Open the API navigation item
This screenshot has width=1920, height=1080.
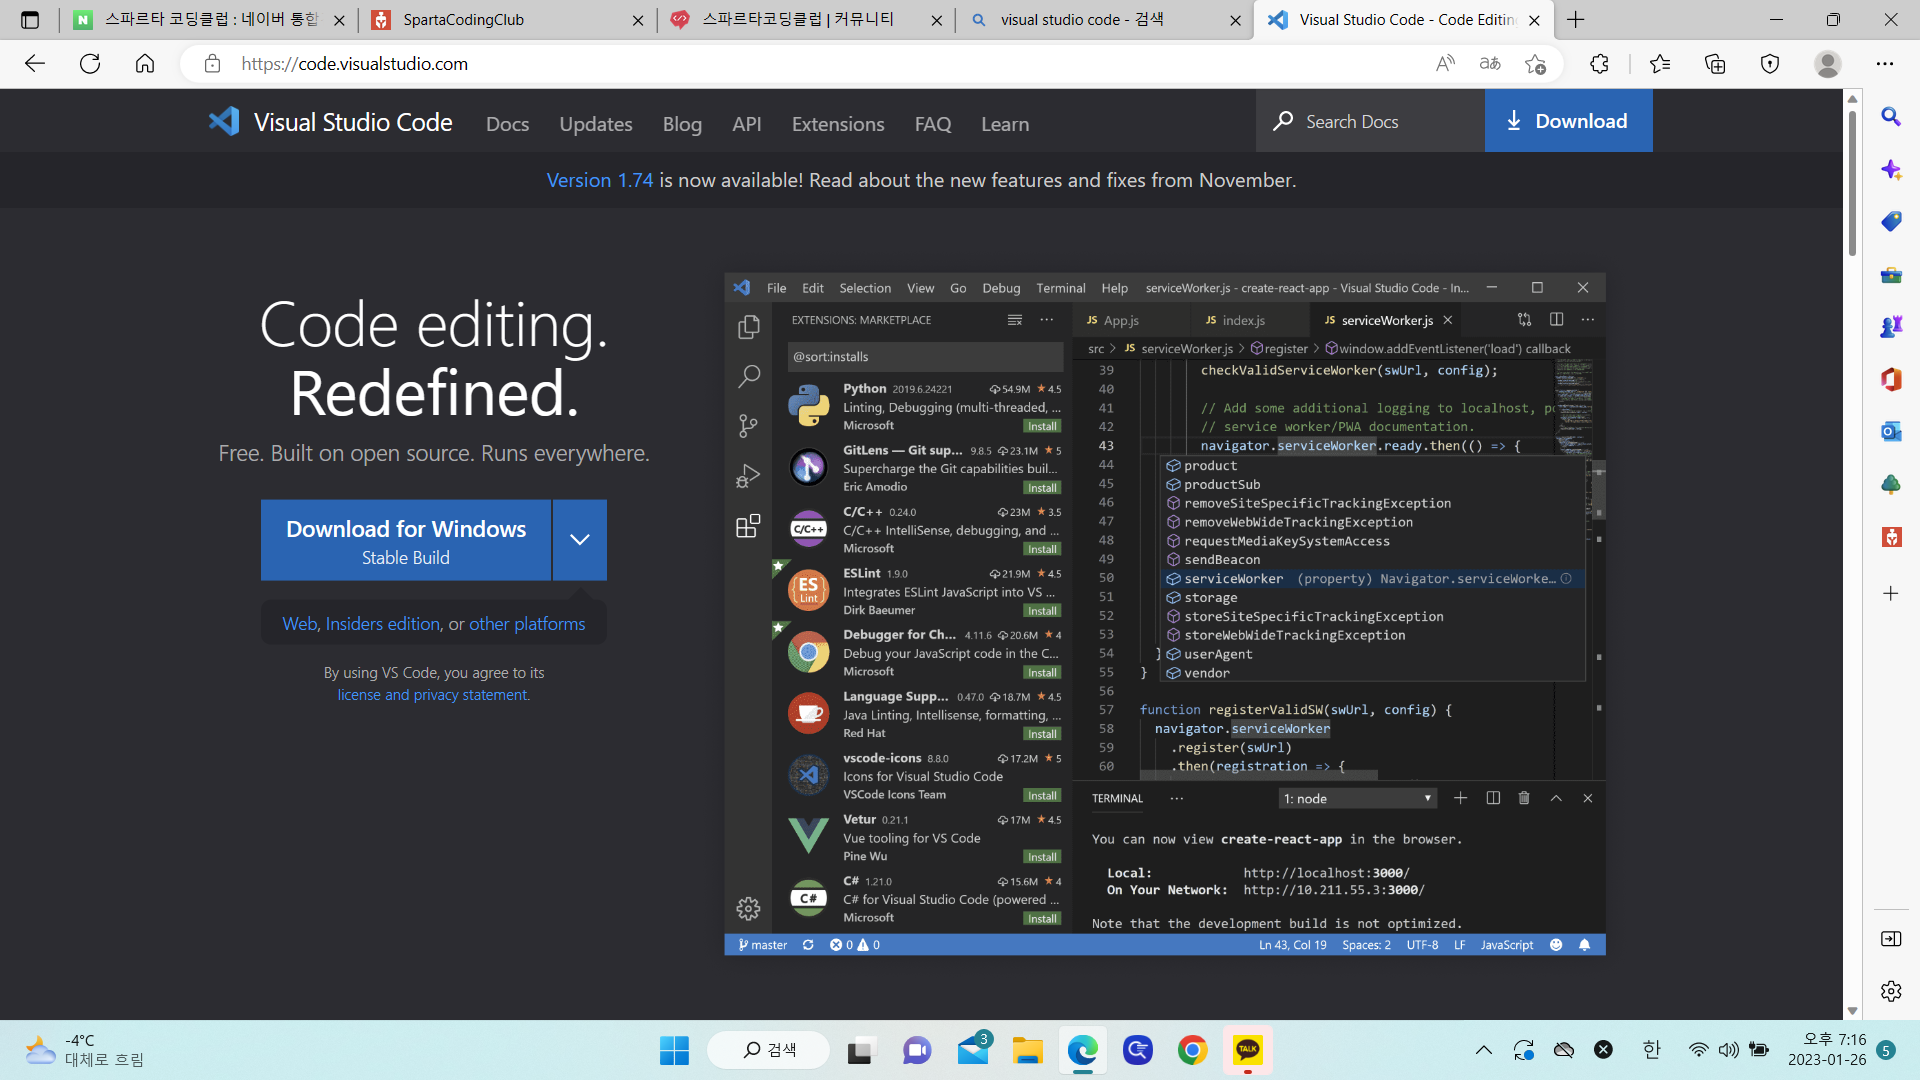pos(746,124)
